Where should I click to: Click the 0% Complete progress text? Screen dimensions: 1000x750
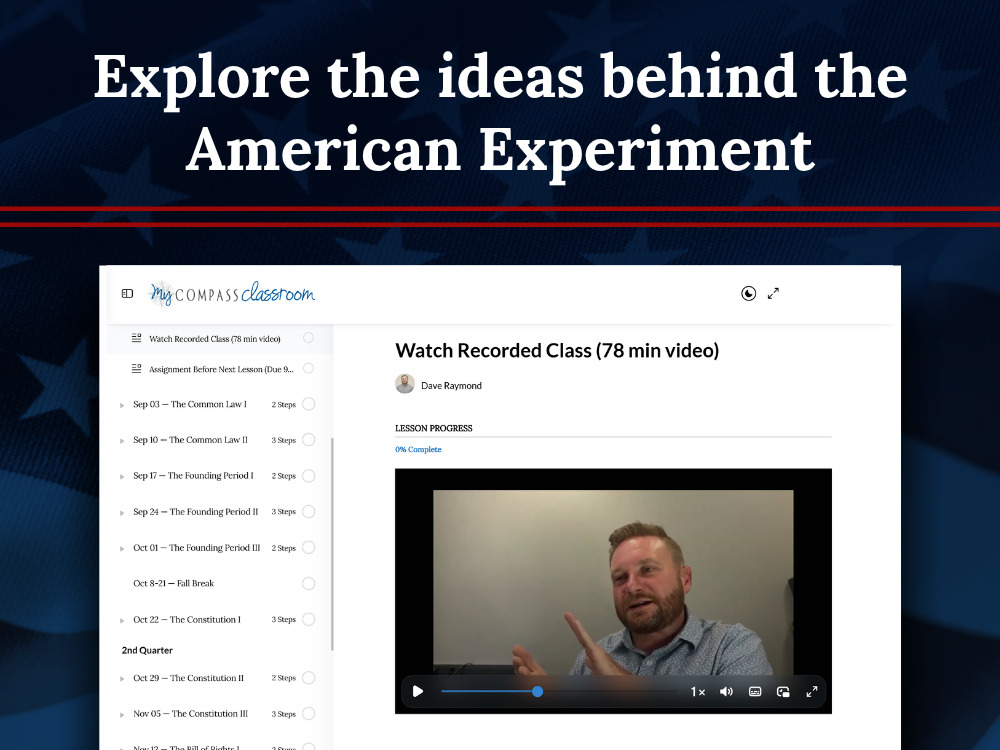coord(418,450)
